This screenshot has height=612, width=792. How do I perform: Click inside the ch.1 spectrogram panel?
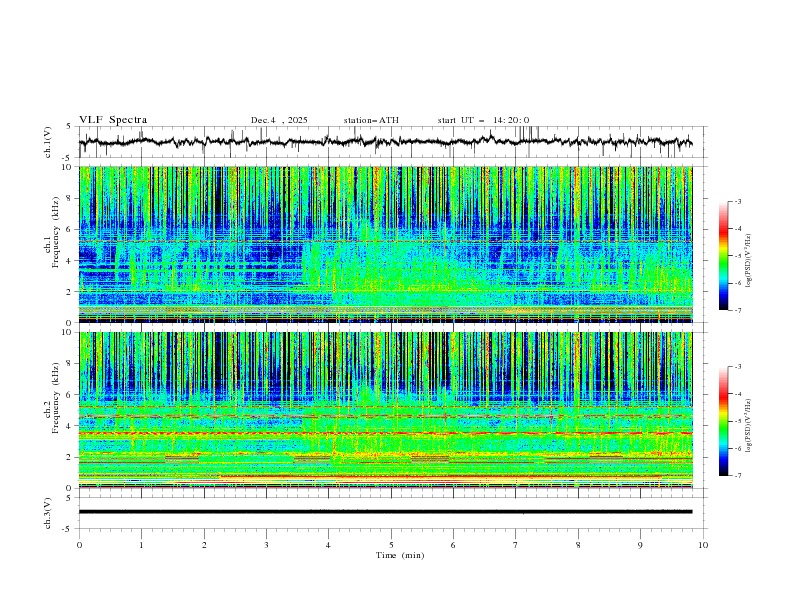coord(385,244)
